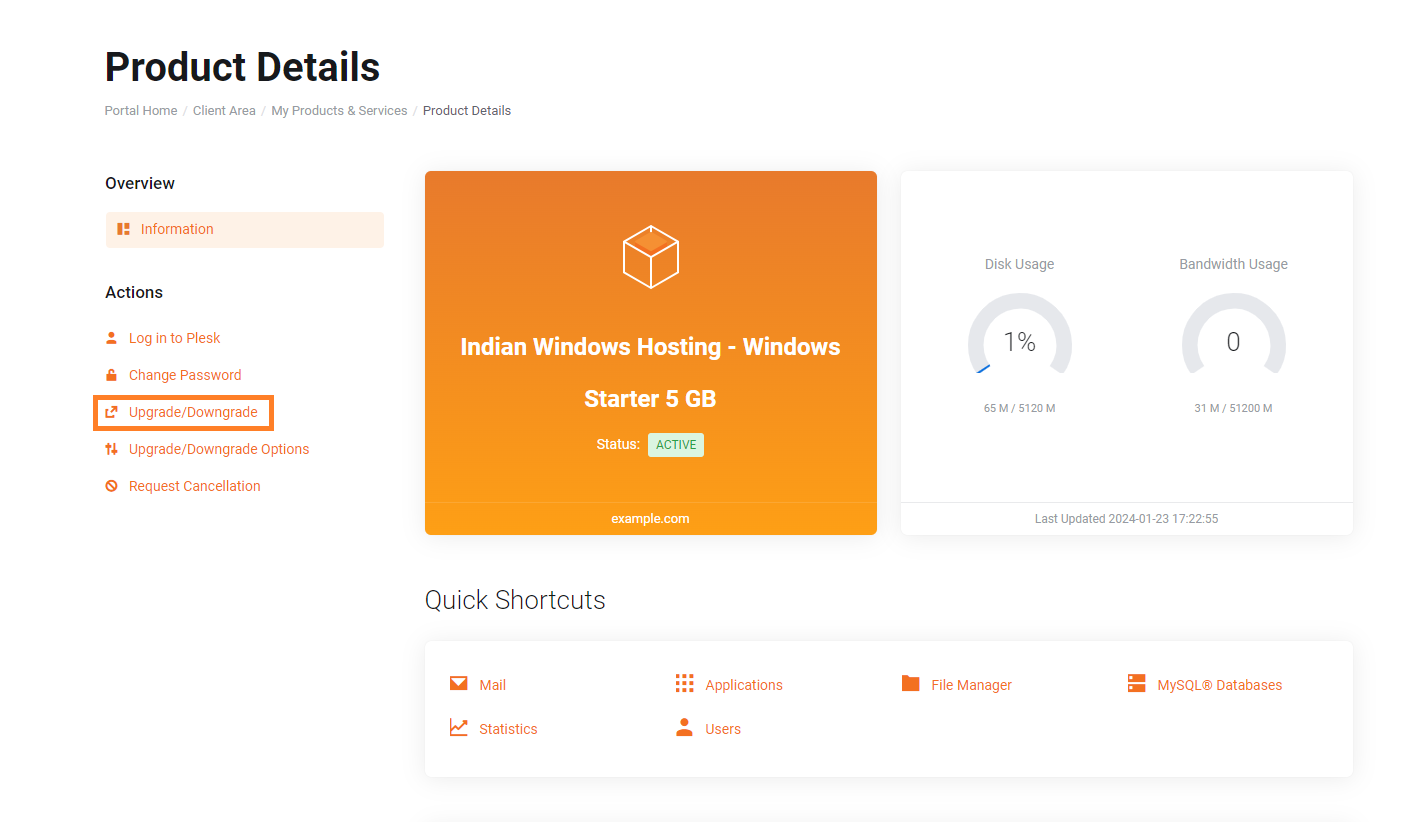The width and height of the screenshot is (1426, 822).
Task: Click the Disk Usage label
Action: coord(1019,264)
